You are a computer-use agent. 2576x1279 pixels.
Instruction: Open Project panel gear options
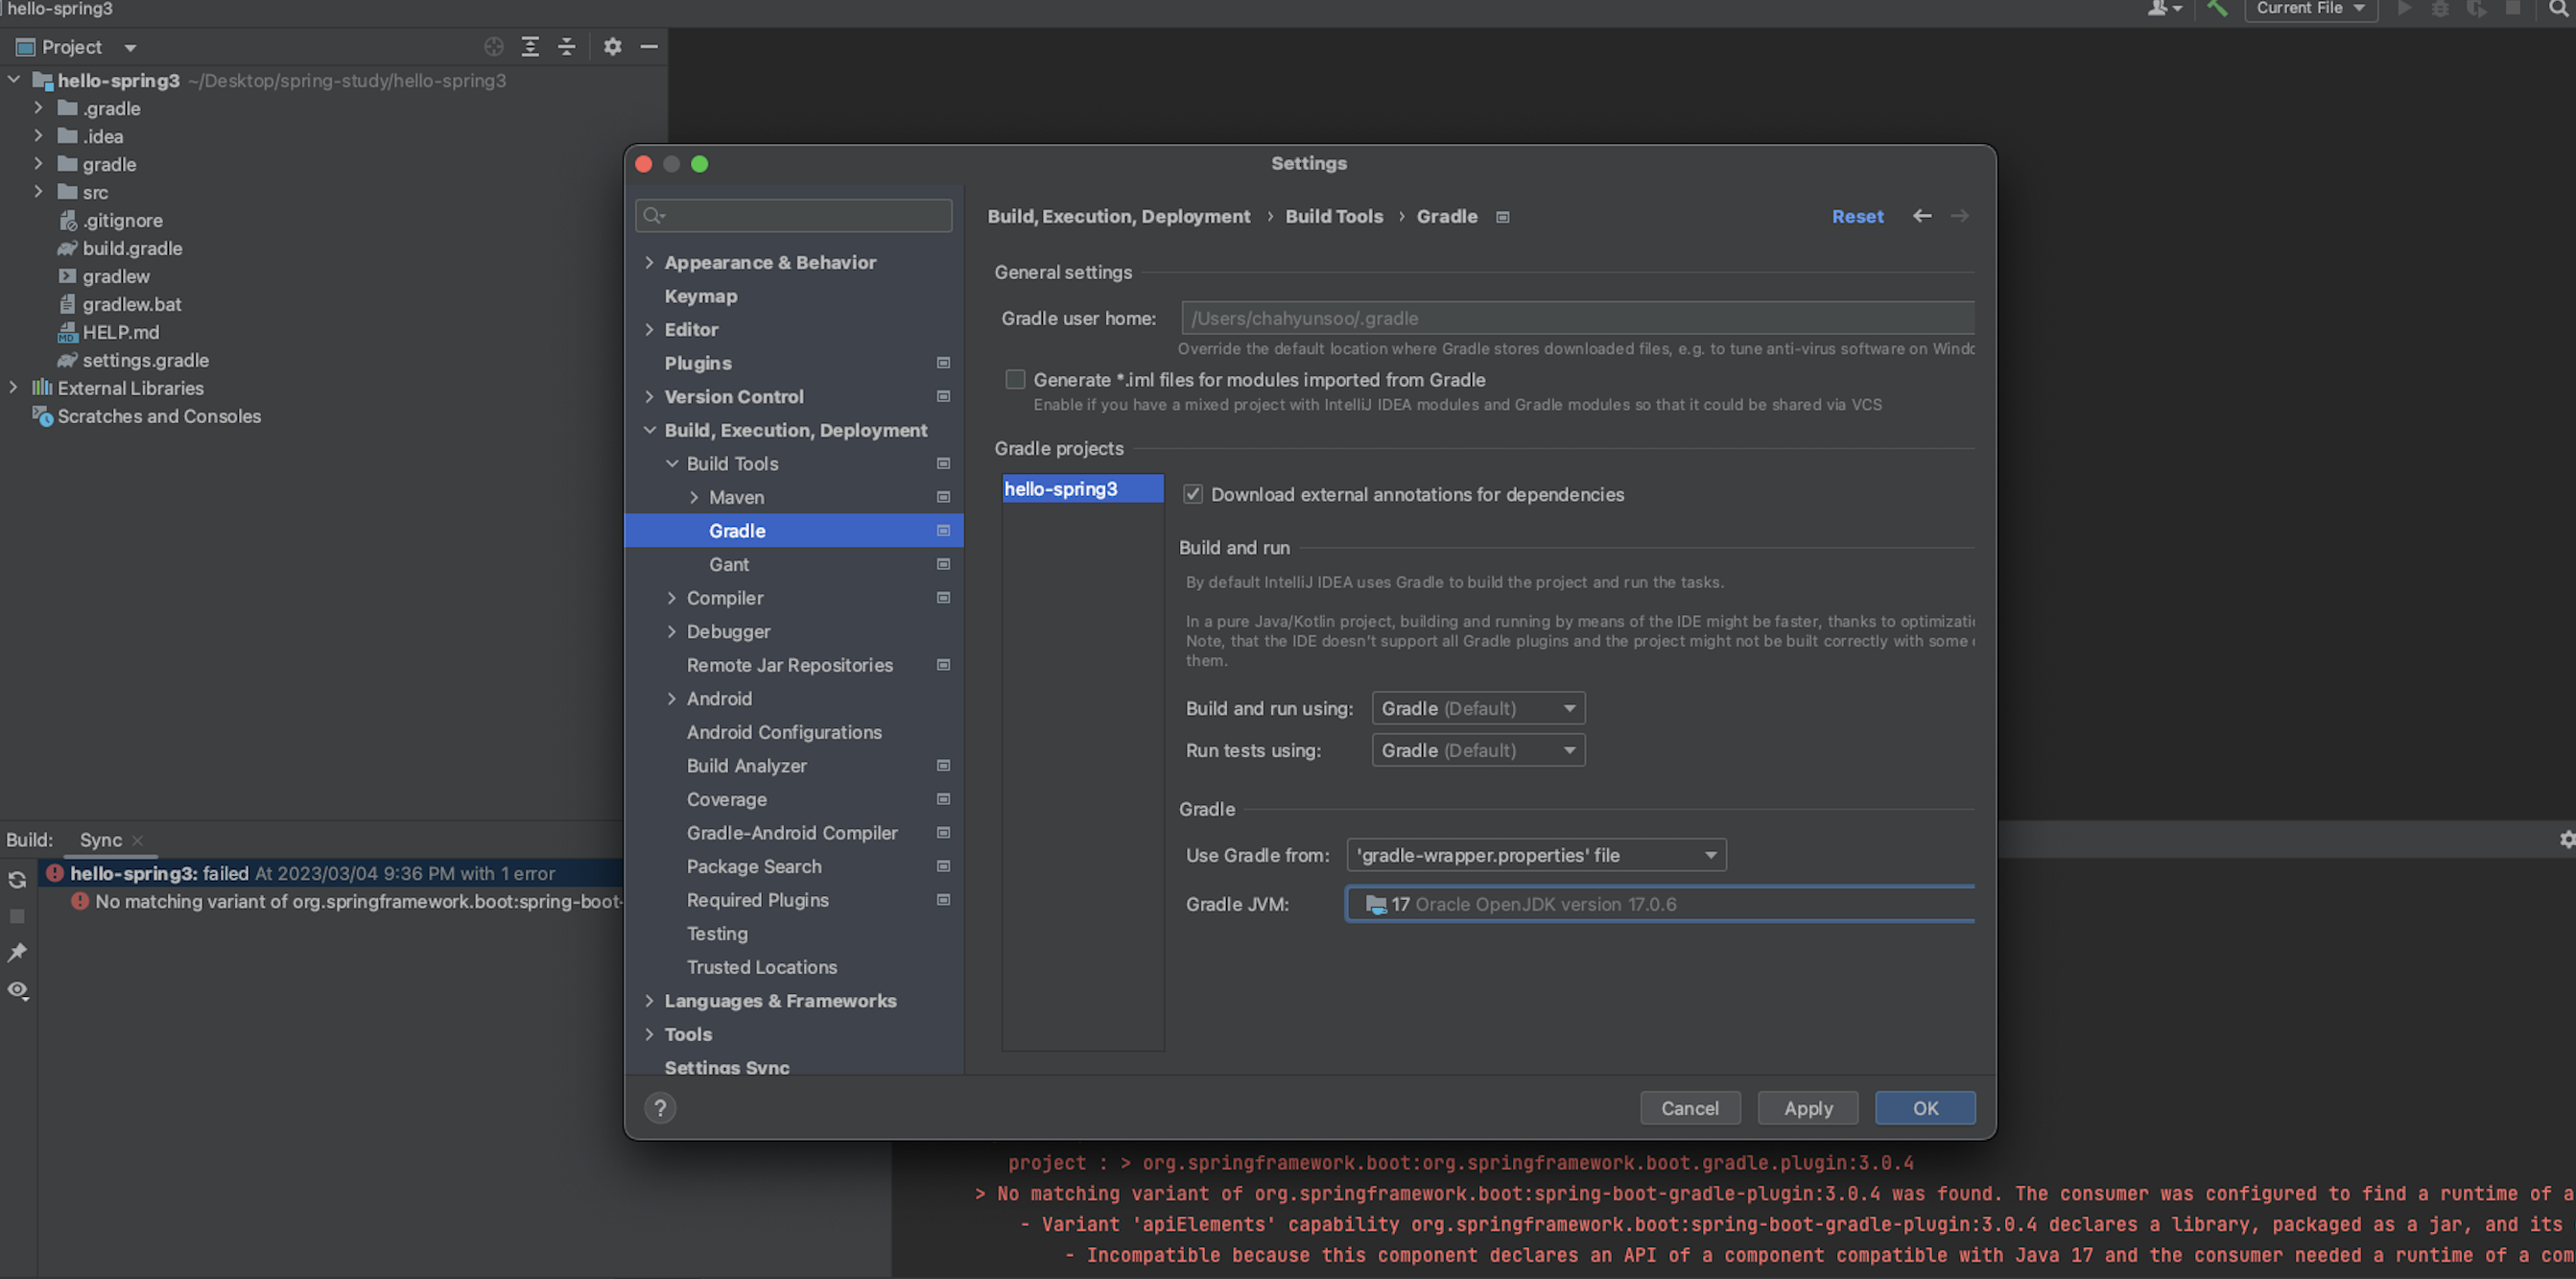click(x=612, y=46)
